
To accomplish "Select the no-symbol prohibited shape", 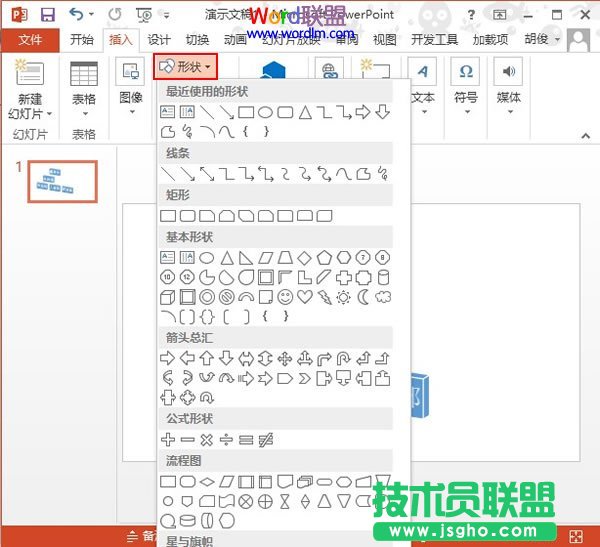I will point(227,297).
